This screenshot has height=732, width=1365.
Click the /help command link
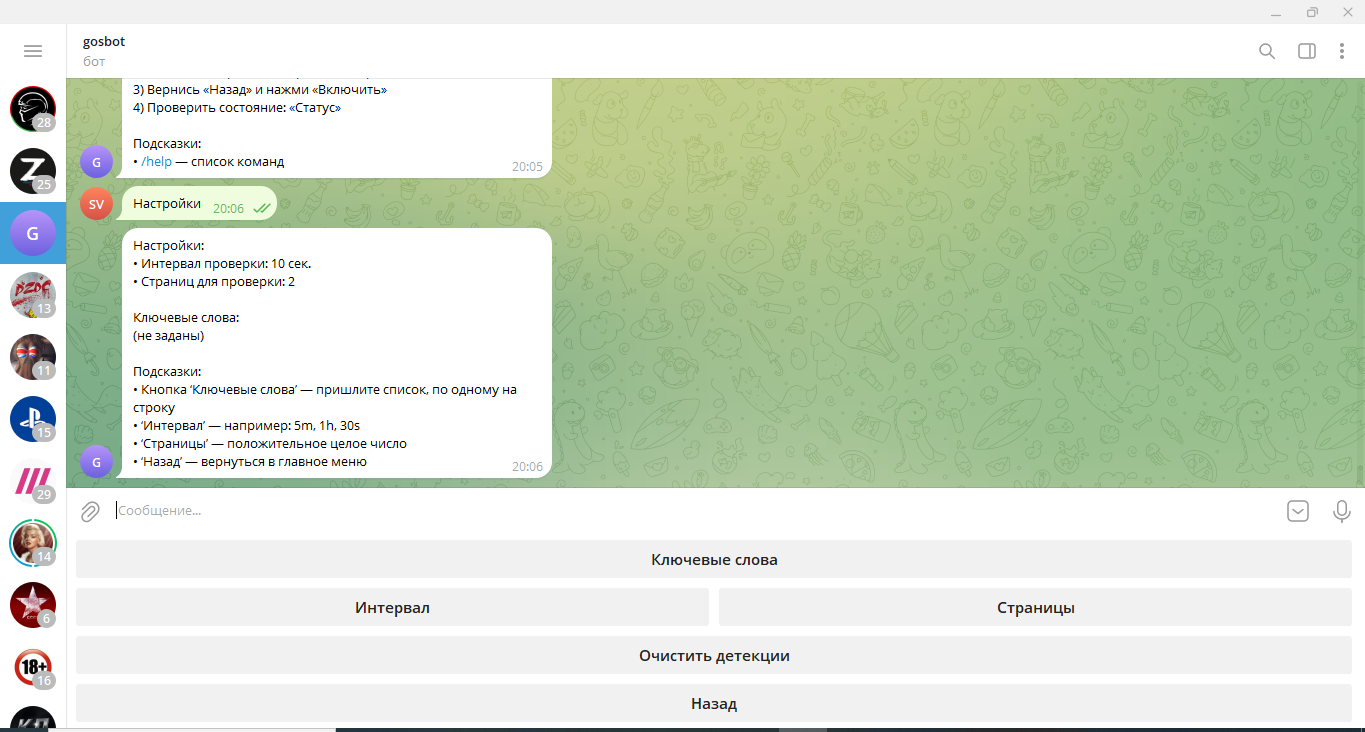[156, 161]
